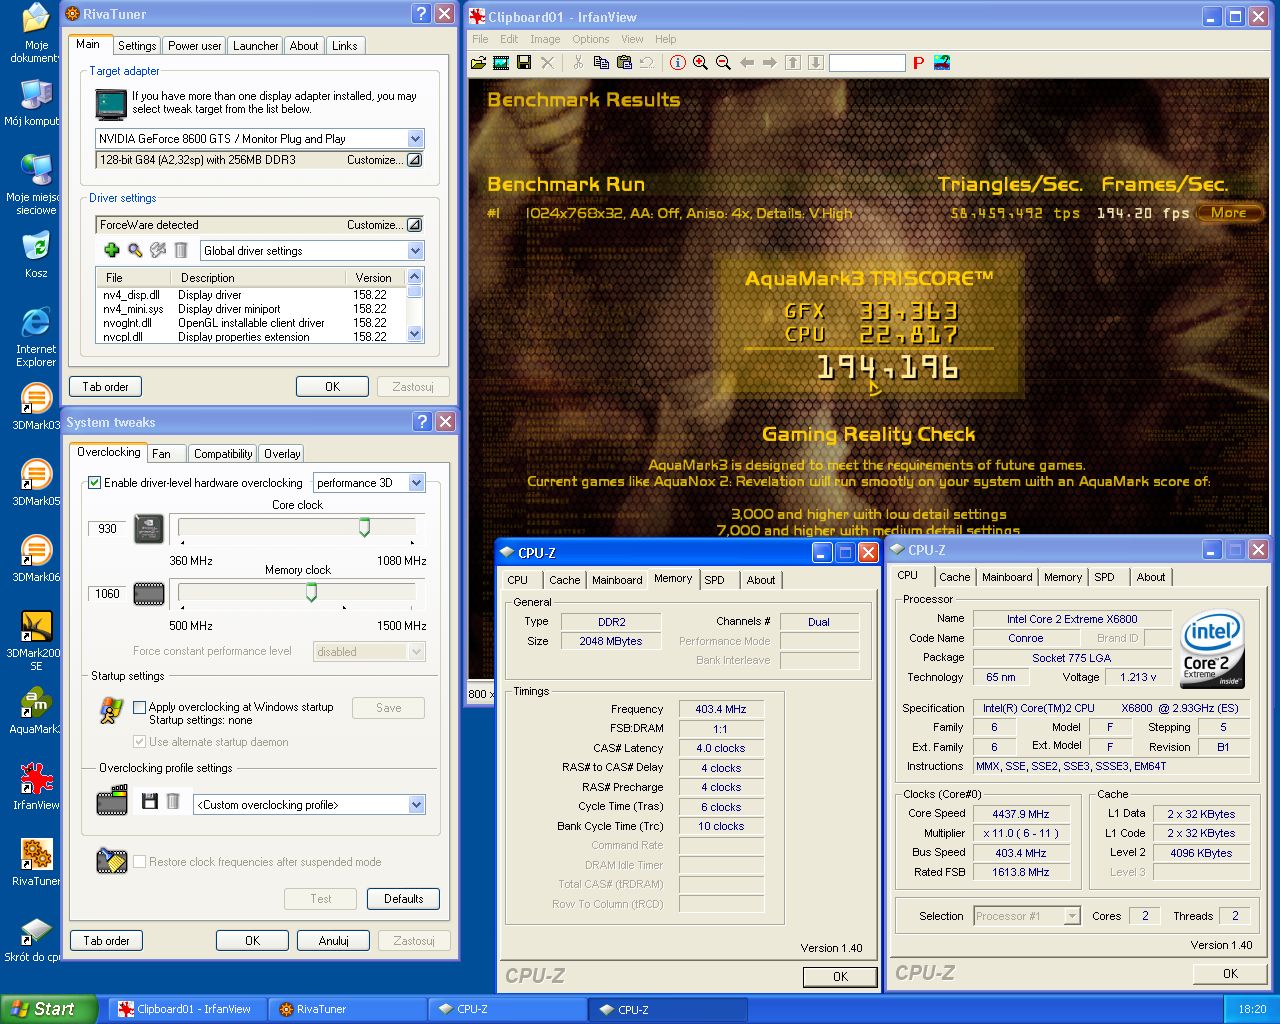Open the IrfanView desktop shortcut
This screenshot has width=1280, height=1024.
[36, 787]
